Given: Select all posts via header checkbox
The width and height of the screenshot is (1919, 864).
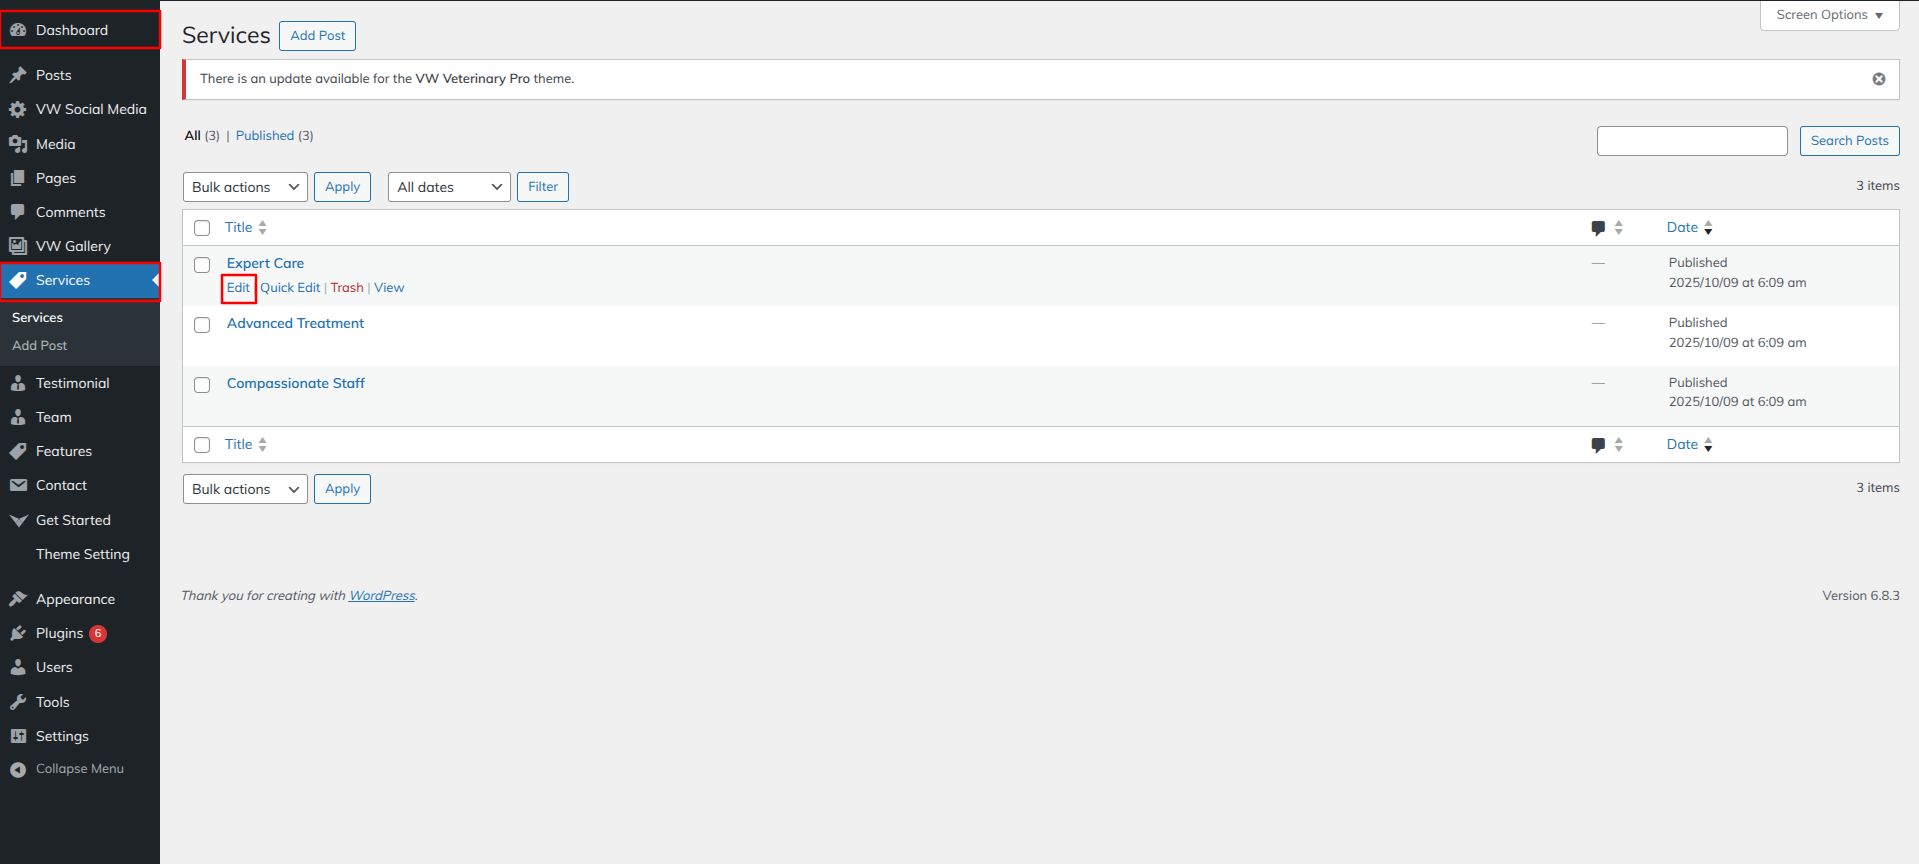Looking at the screenshot, I should coord(202,228).
